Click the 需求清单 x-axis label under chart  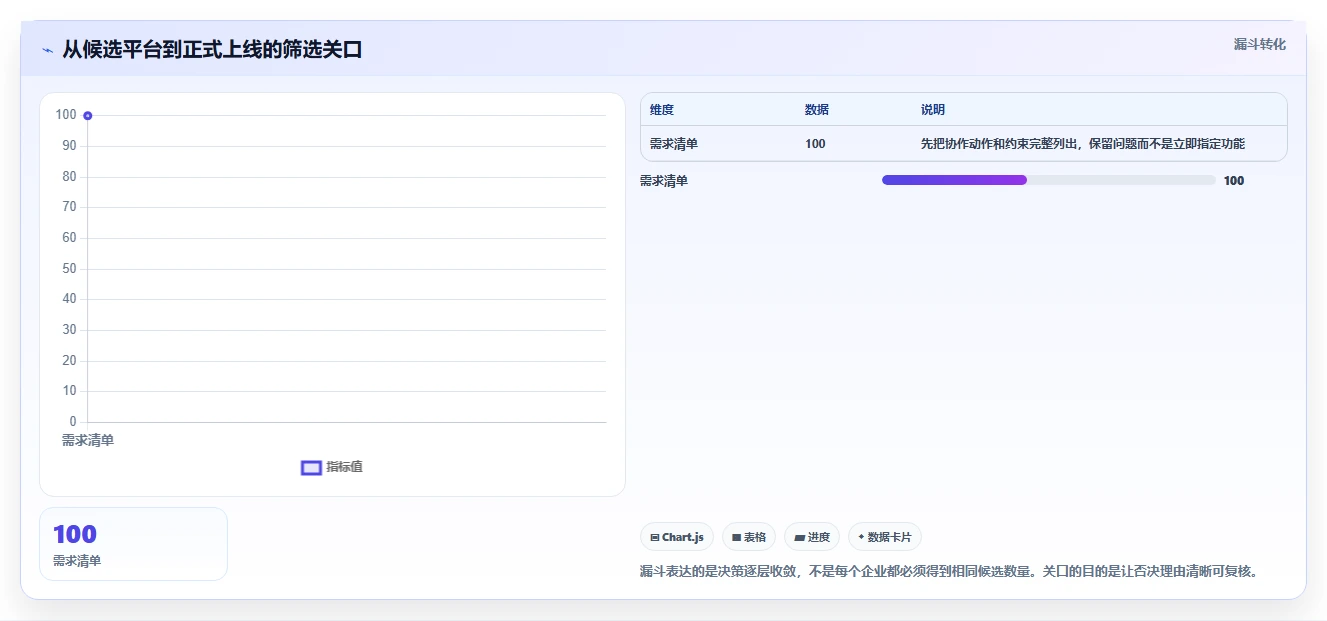coord(88,440)
